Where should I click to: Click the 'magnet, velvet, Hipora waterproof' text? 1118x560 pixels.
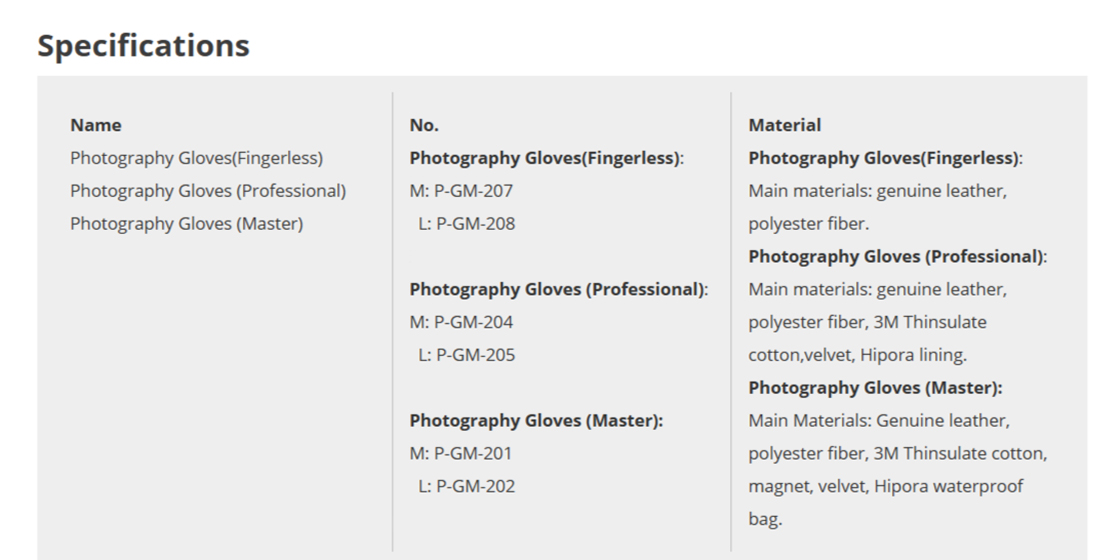coord(886,487)
